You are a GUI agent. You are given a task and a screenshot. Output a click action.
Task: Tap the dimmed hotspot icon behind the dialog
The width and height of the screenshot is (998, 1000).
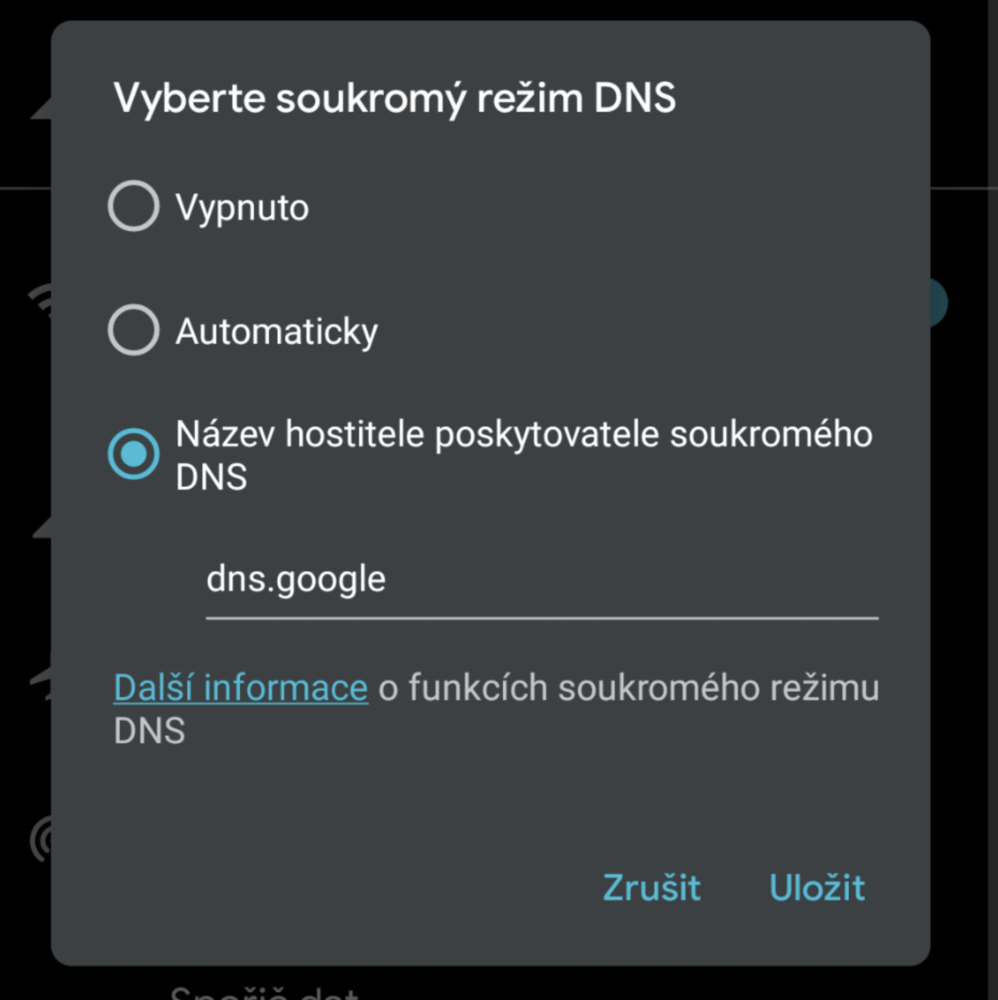pyautogui.click(x=40, y=842)
